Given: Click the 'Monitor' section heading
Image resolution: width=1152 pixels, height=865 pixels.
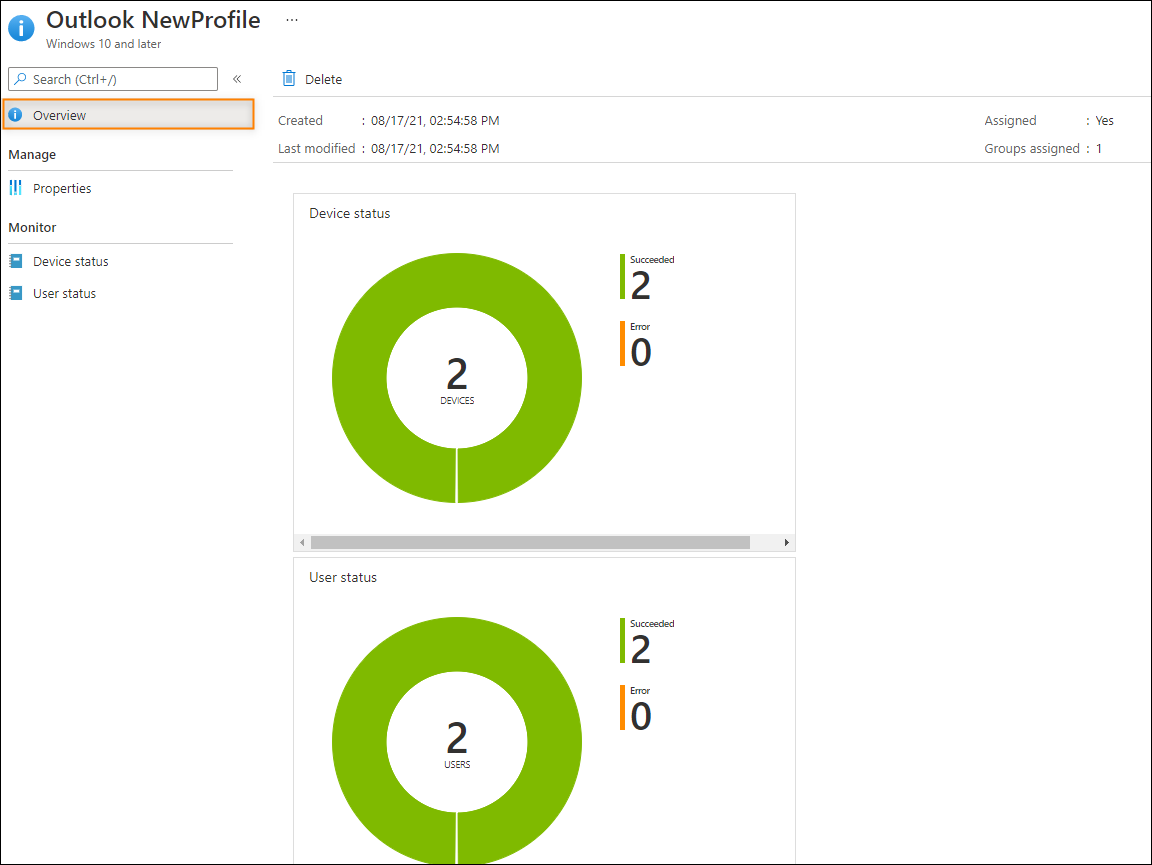Looking at the screenshot, I should tap(32, 227).
